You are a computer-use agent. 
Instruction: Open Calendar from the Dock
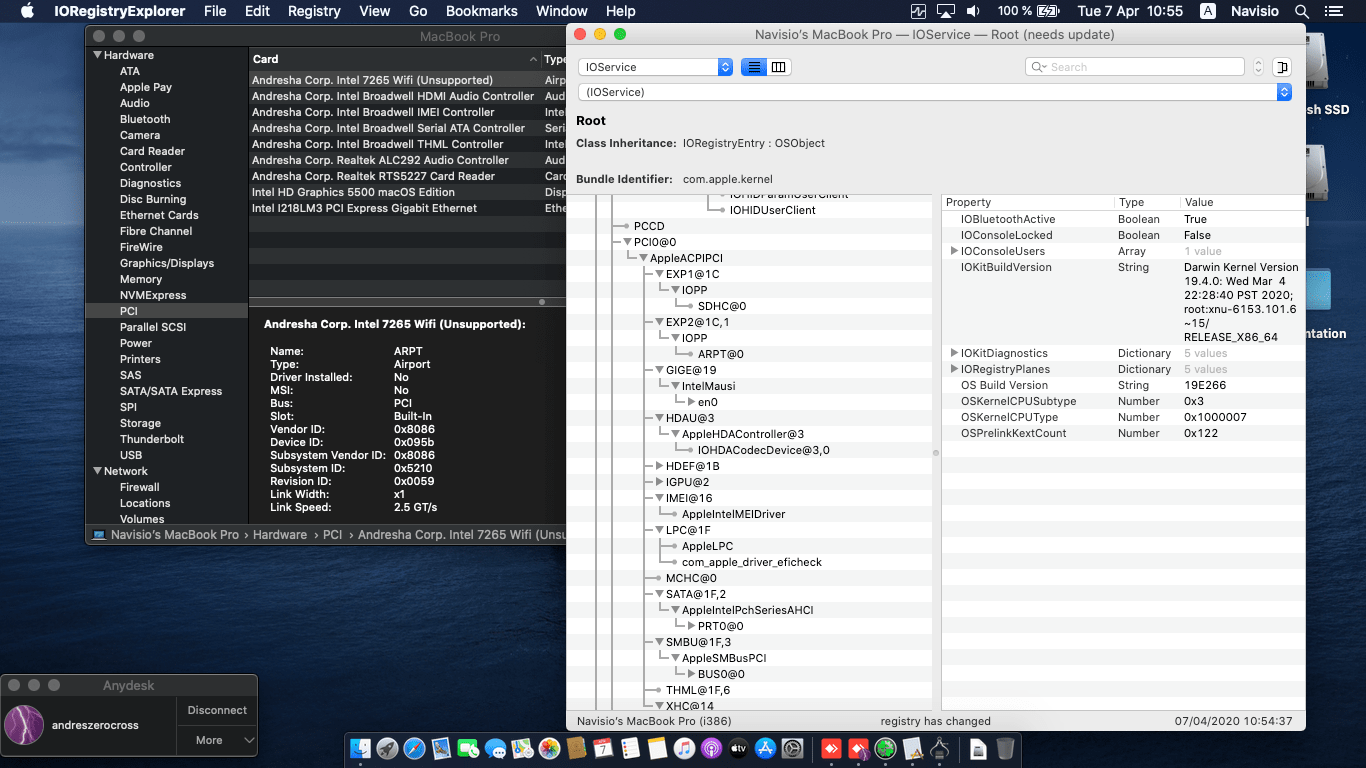coord(603,748)
